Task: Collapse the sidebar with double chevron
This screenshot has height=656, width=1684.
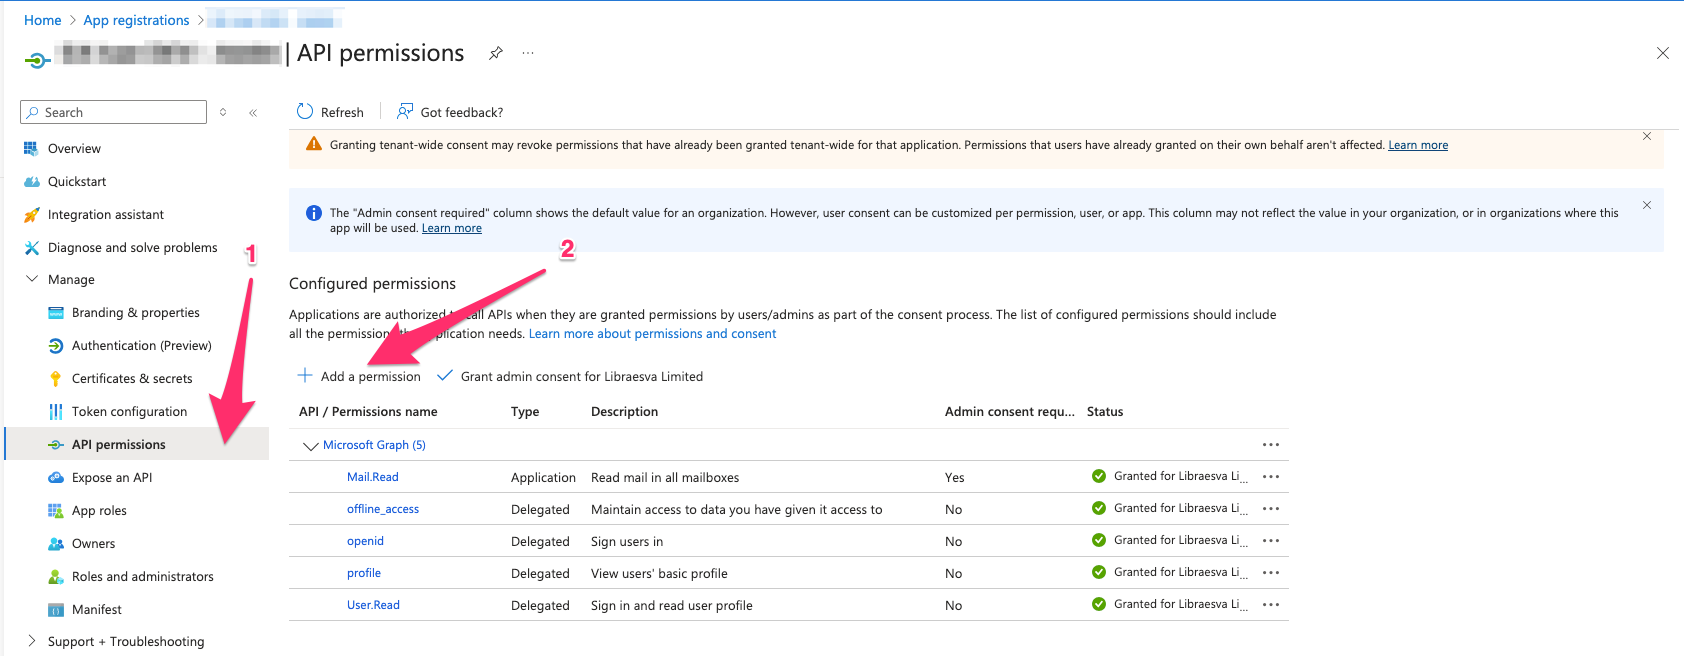Action: click(253, 112)
